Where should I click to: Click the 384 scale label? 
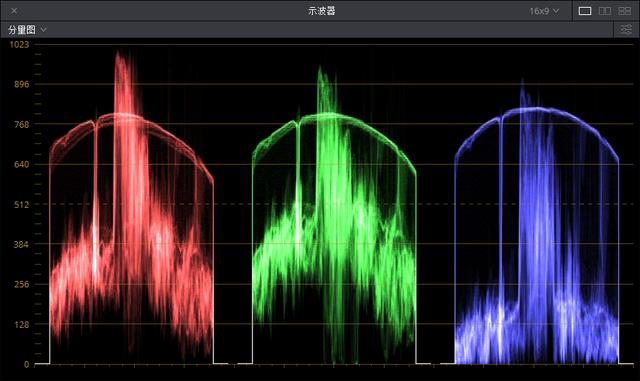[22, 244]
